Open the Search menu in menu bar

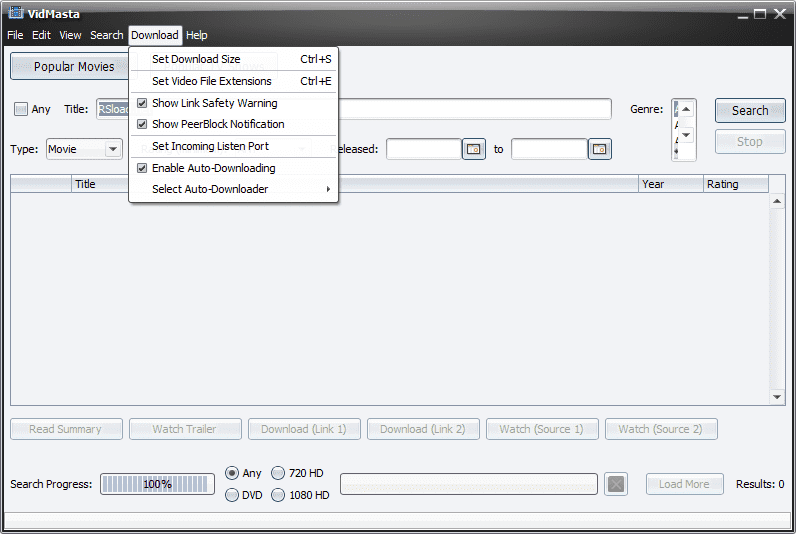click(106, 35)
